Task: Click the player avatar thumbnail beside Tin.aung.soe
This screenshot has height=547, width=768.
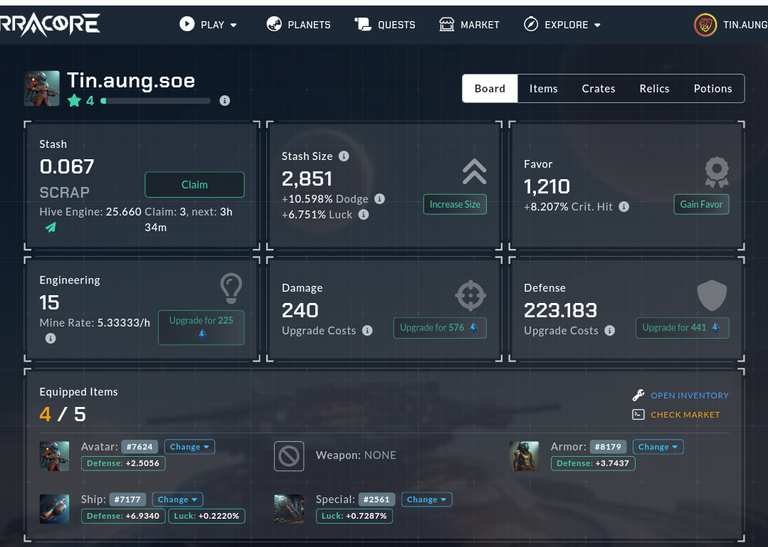Action: coord(42,89)
